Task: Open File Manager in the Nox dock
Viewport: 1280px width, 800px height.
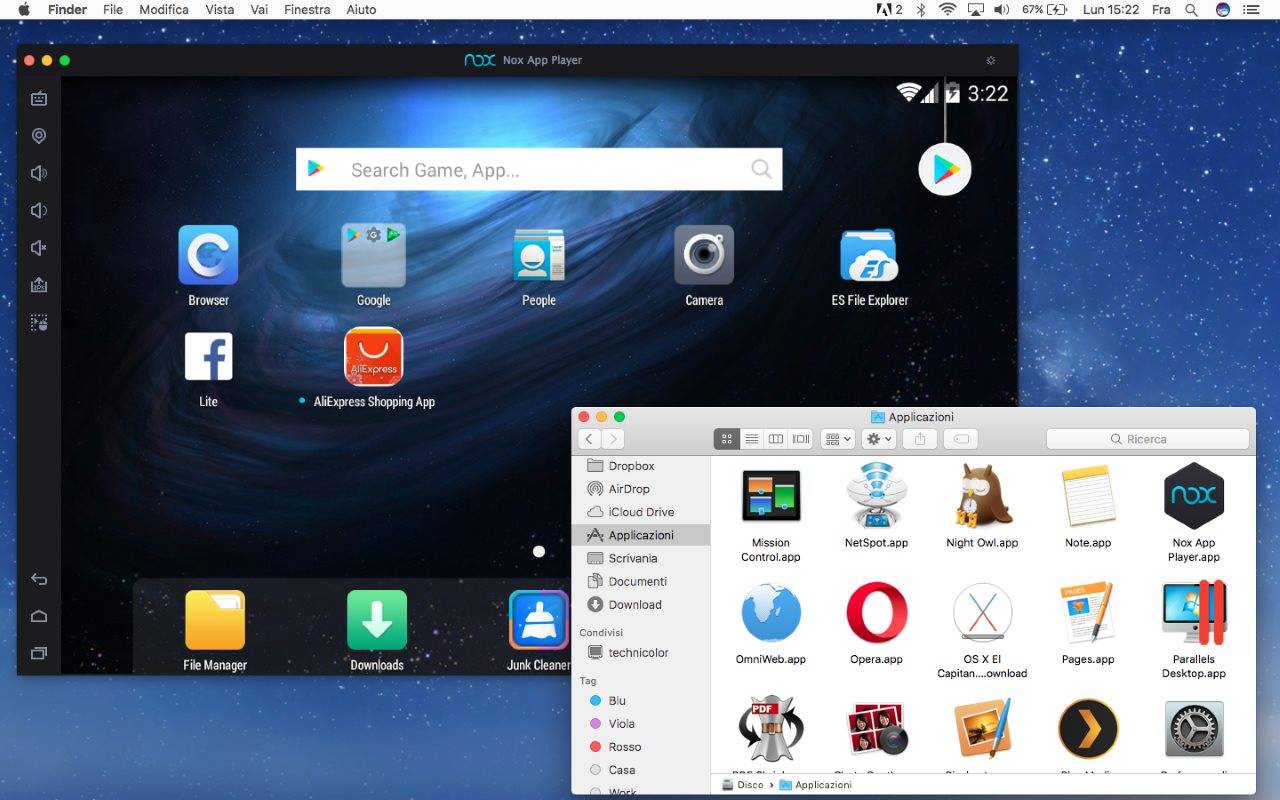Action: pyautogui.click(x=215, y=620)
